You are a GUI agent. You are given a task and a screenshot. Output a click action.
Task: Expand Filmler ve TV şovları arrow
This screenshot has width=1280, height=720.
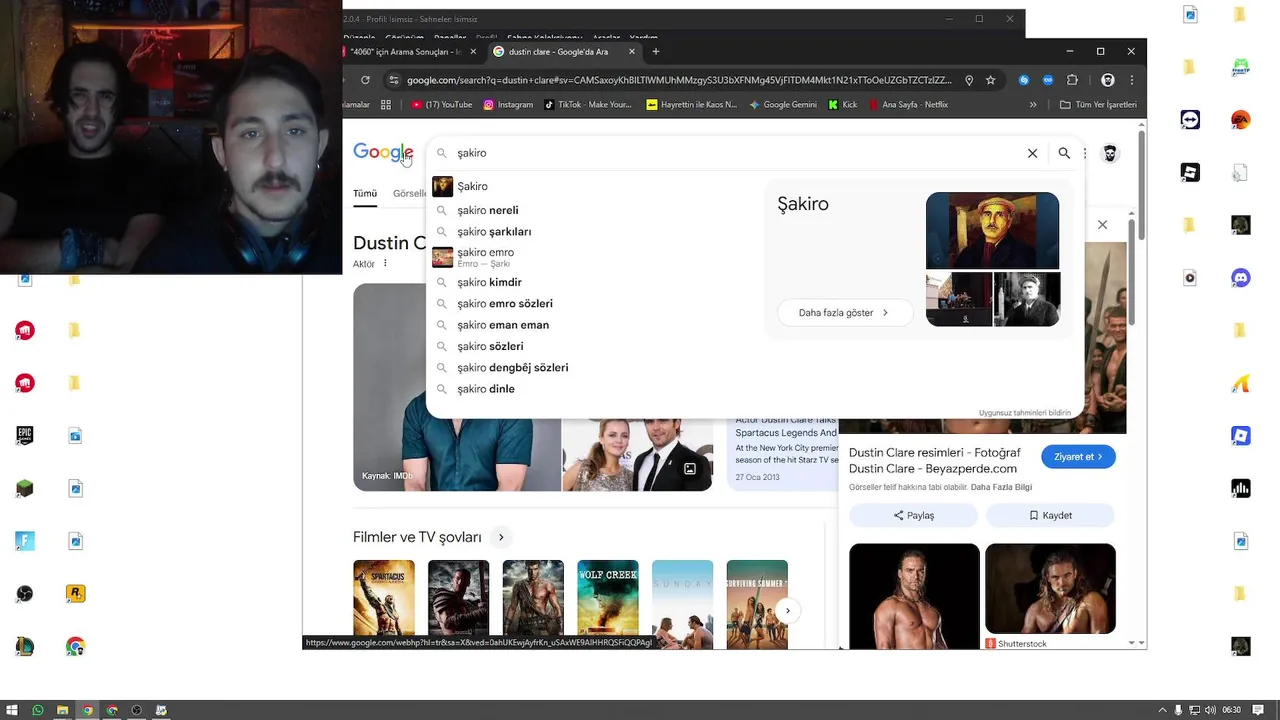(x=501, y=537)
